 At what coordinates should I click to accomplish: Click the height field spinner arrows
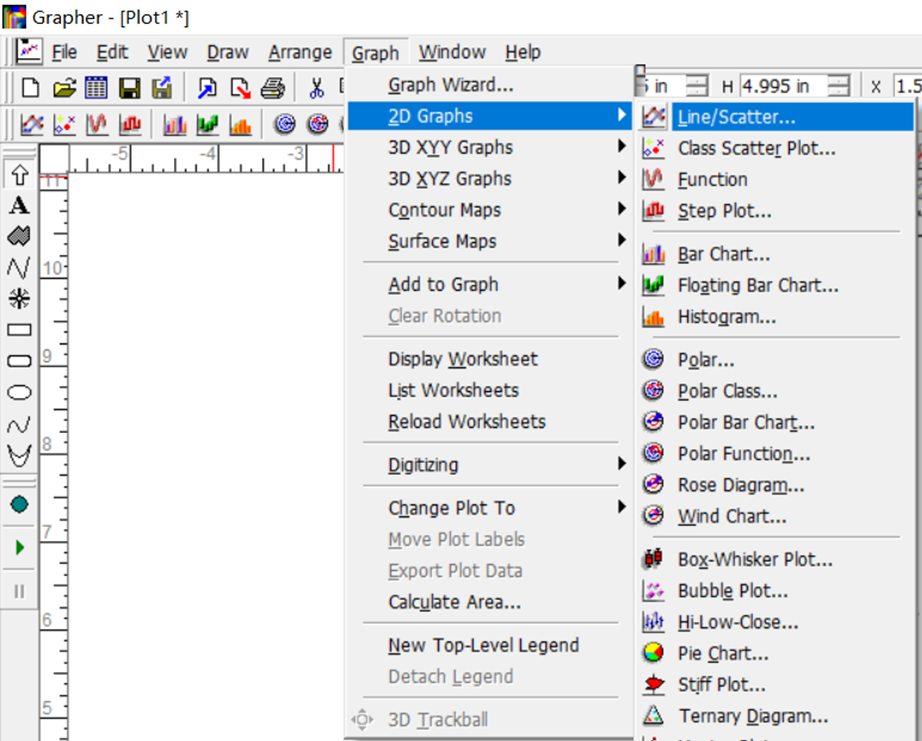pyautogui.click(x=839, y=86)
